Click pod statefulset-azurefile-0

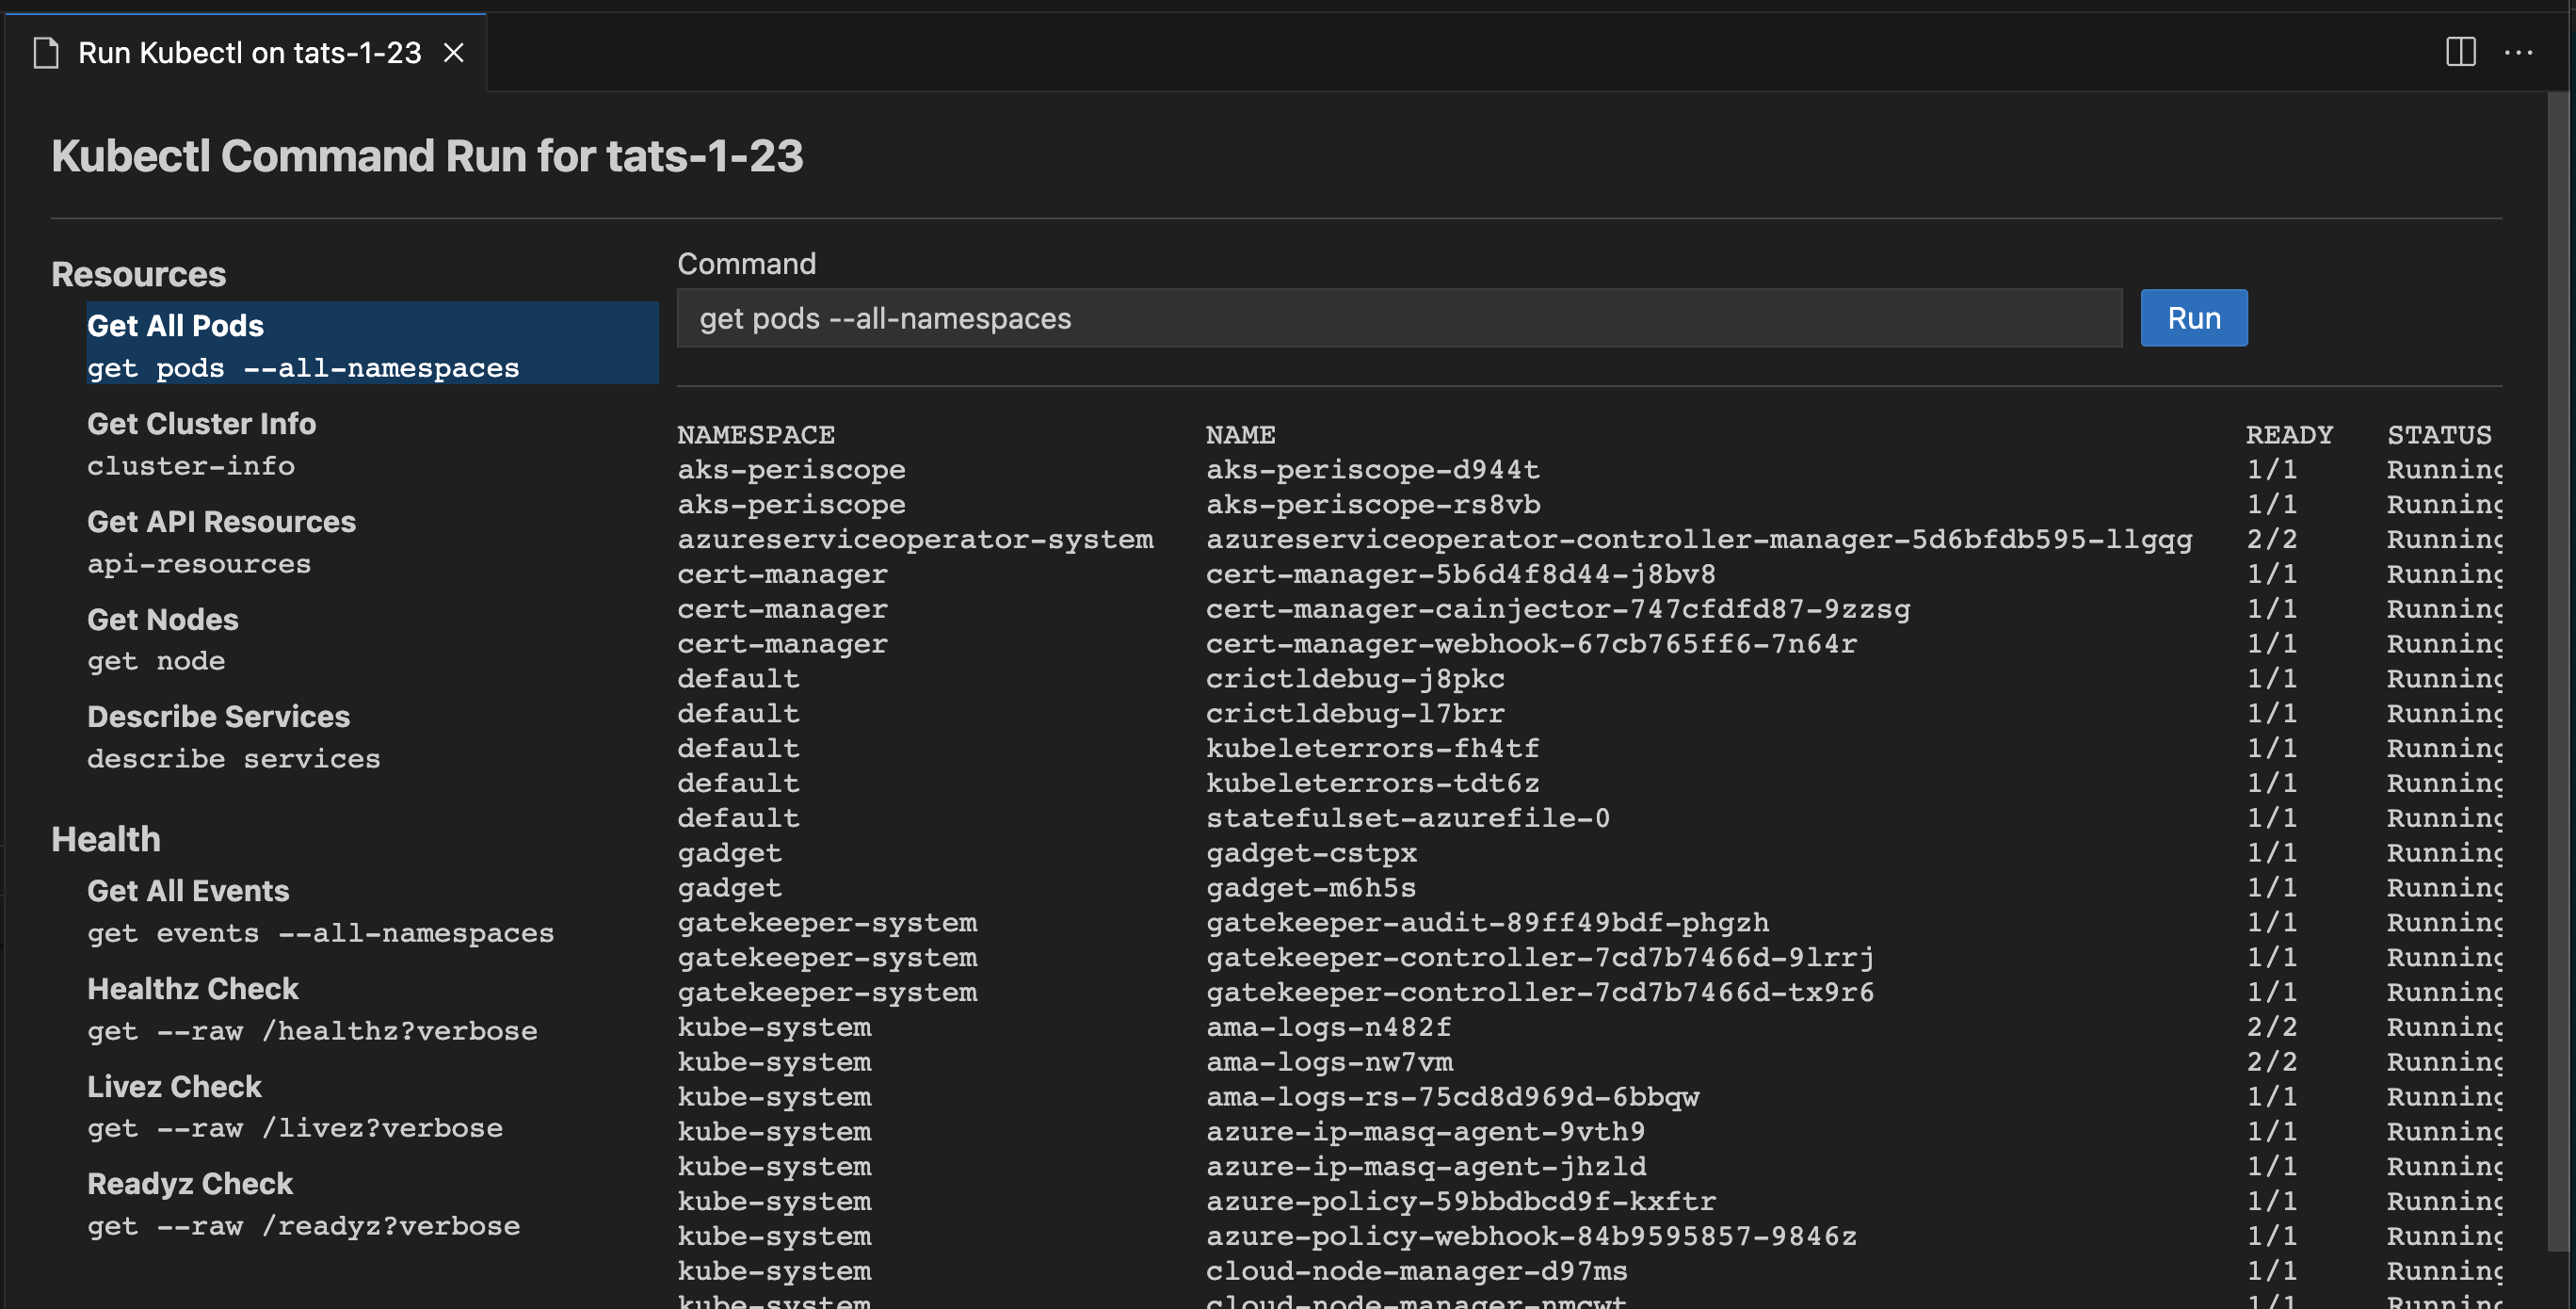(x=1408, y=818)
